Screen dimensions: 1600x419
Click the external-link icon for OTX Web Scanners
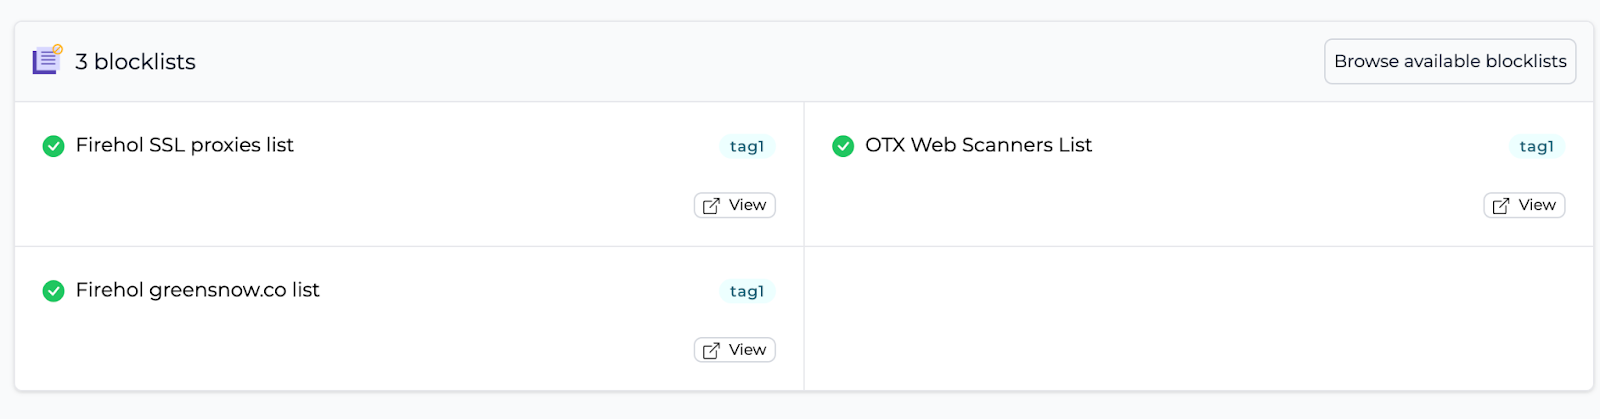coord(1501,205)
